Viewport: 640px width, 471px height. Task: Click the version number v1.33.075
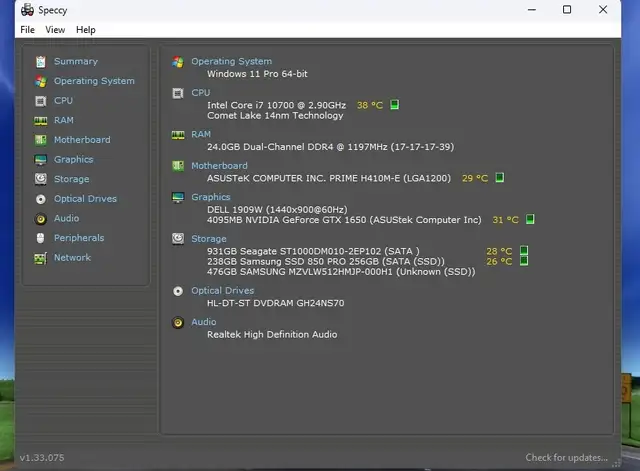pos(42,458)
